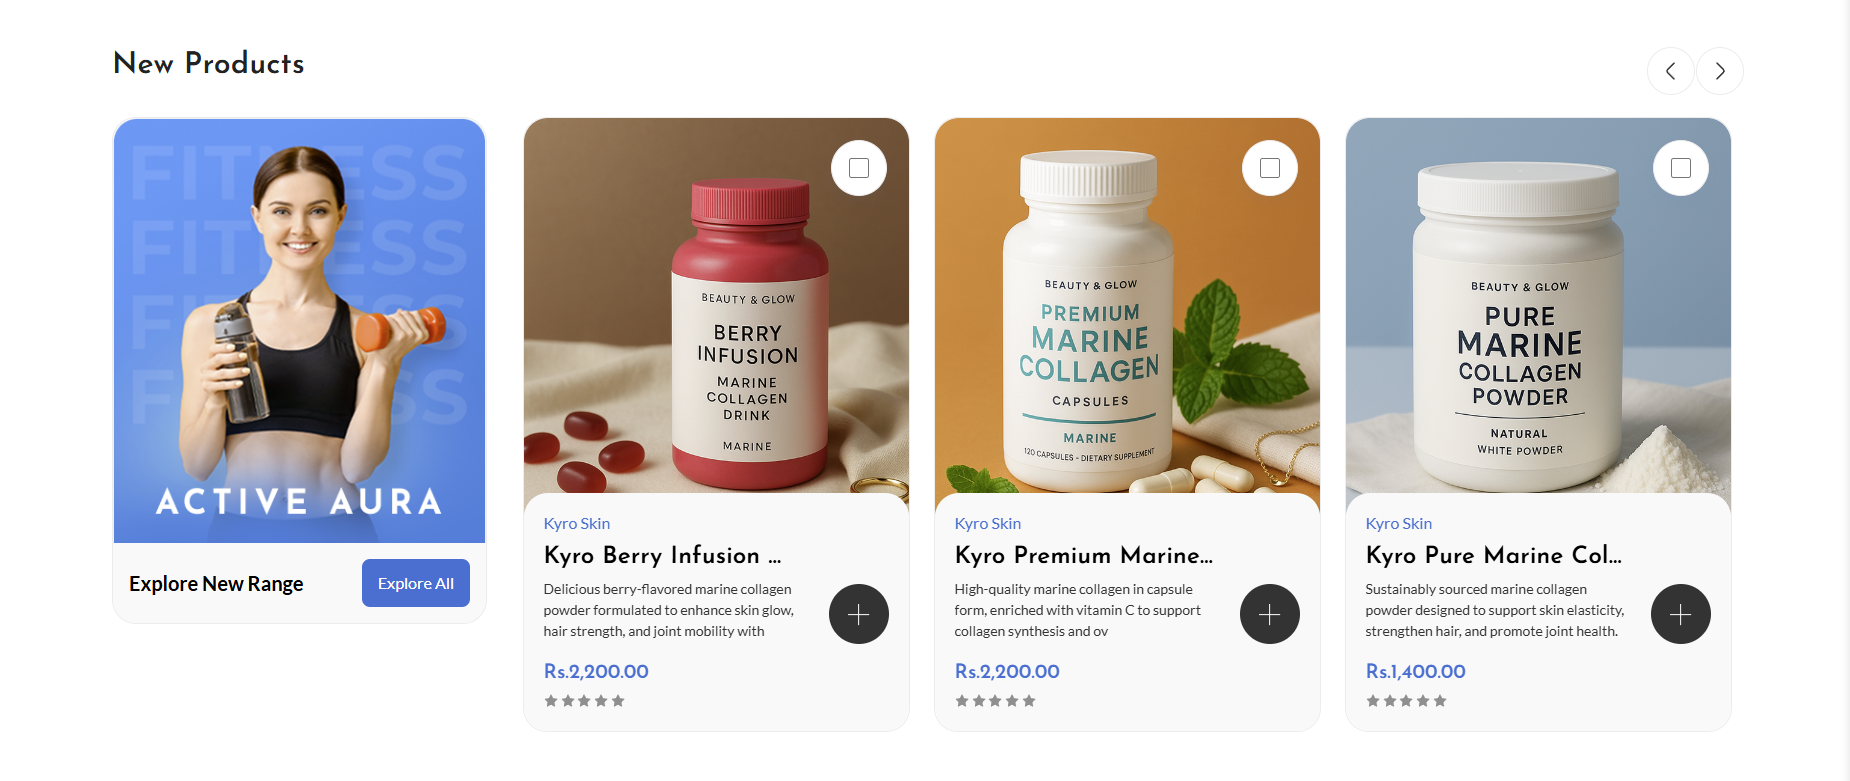Tick the checkbox on Berry Infusion product
1850x781 pixels.
(859, 168)
